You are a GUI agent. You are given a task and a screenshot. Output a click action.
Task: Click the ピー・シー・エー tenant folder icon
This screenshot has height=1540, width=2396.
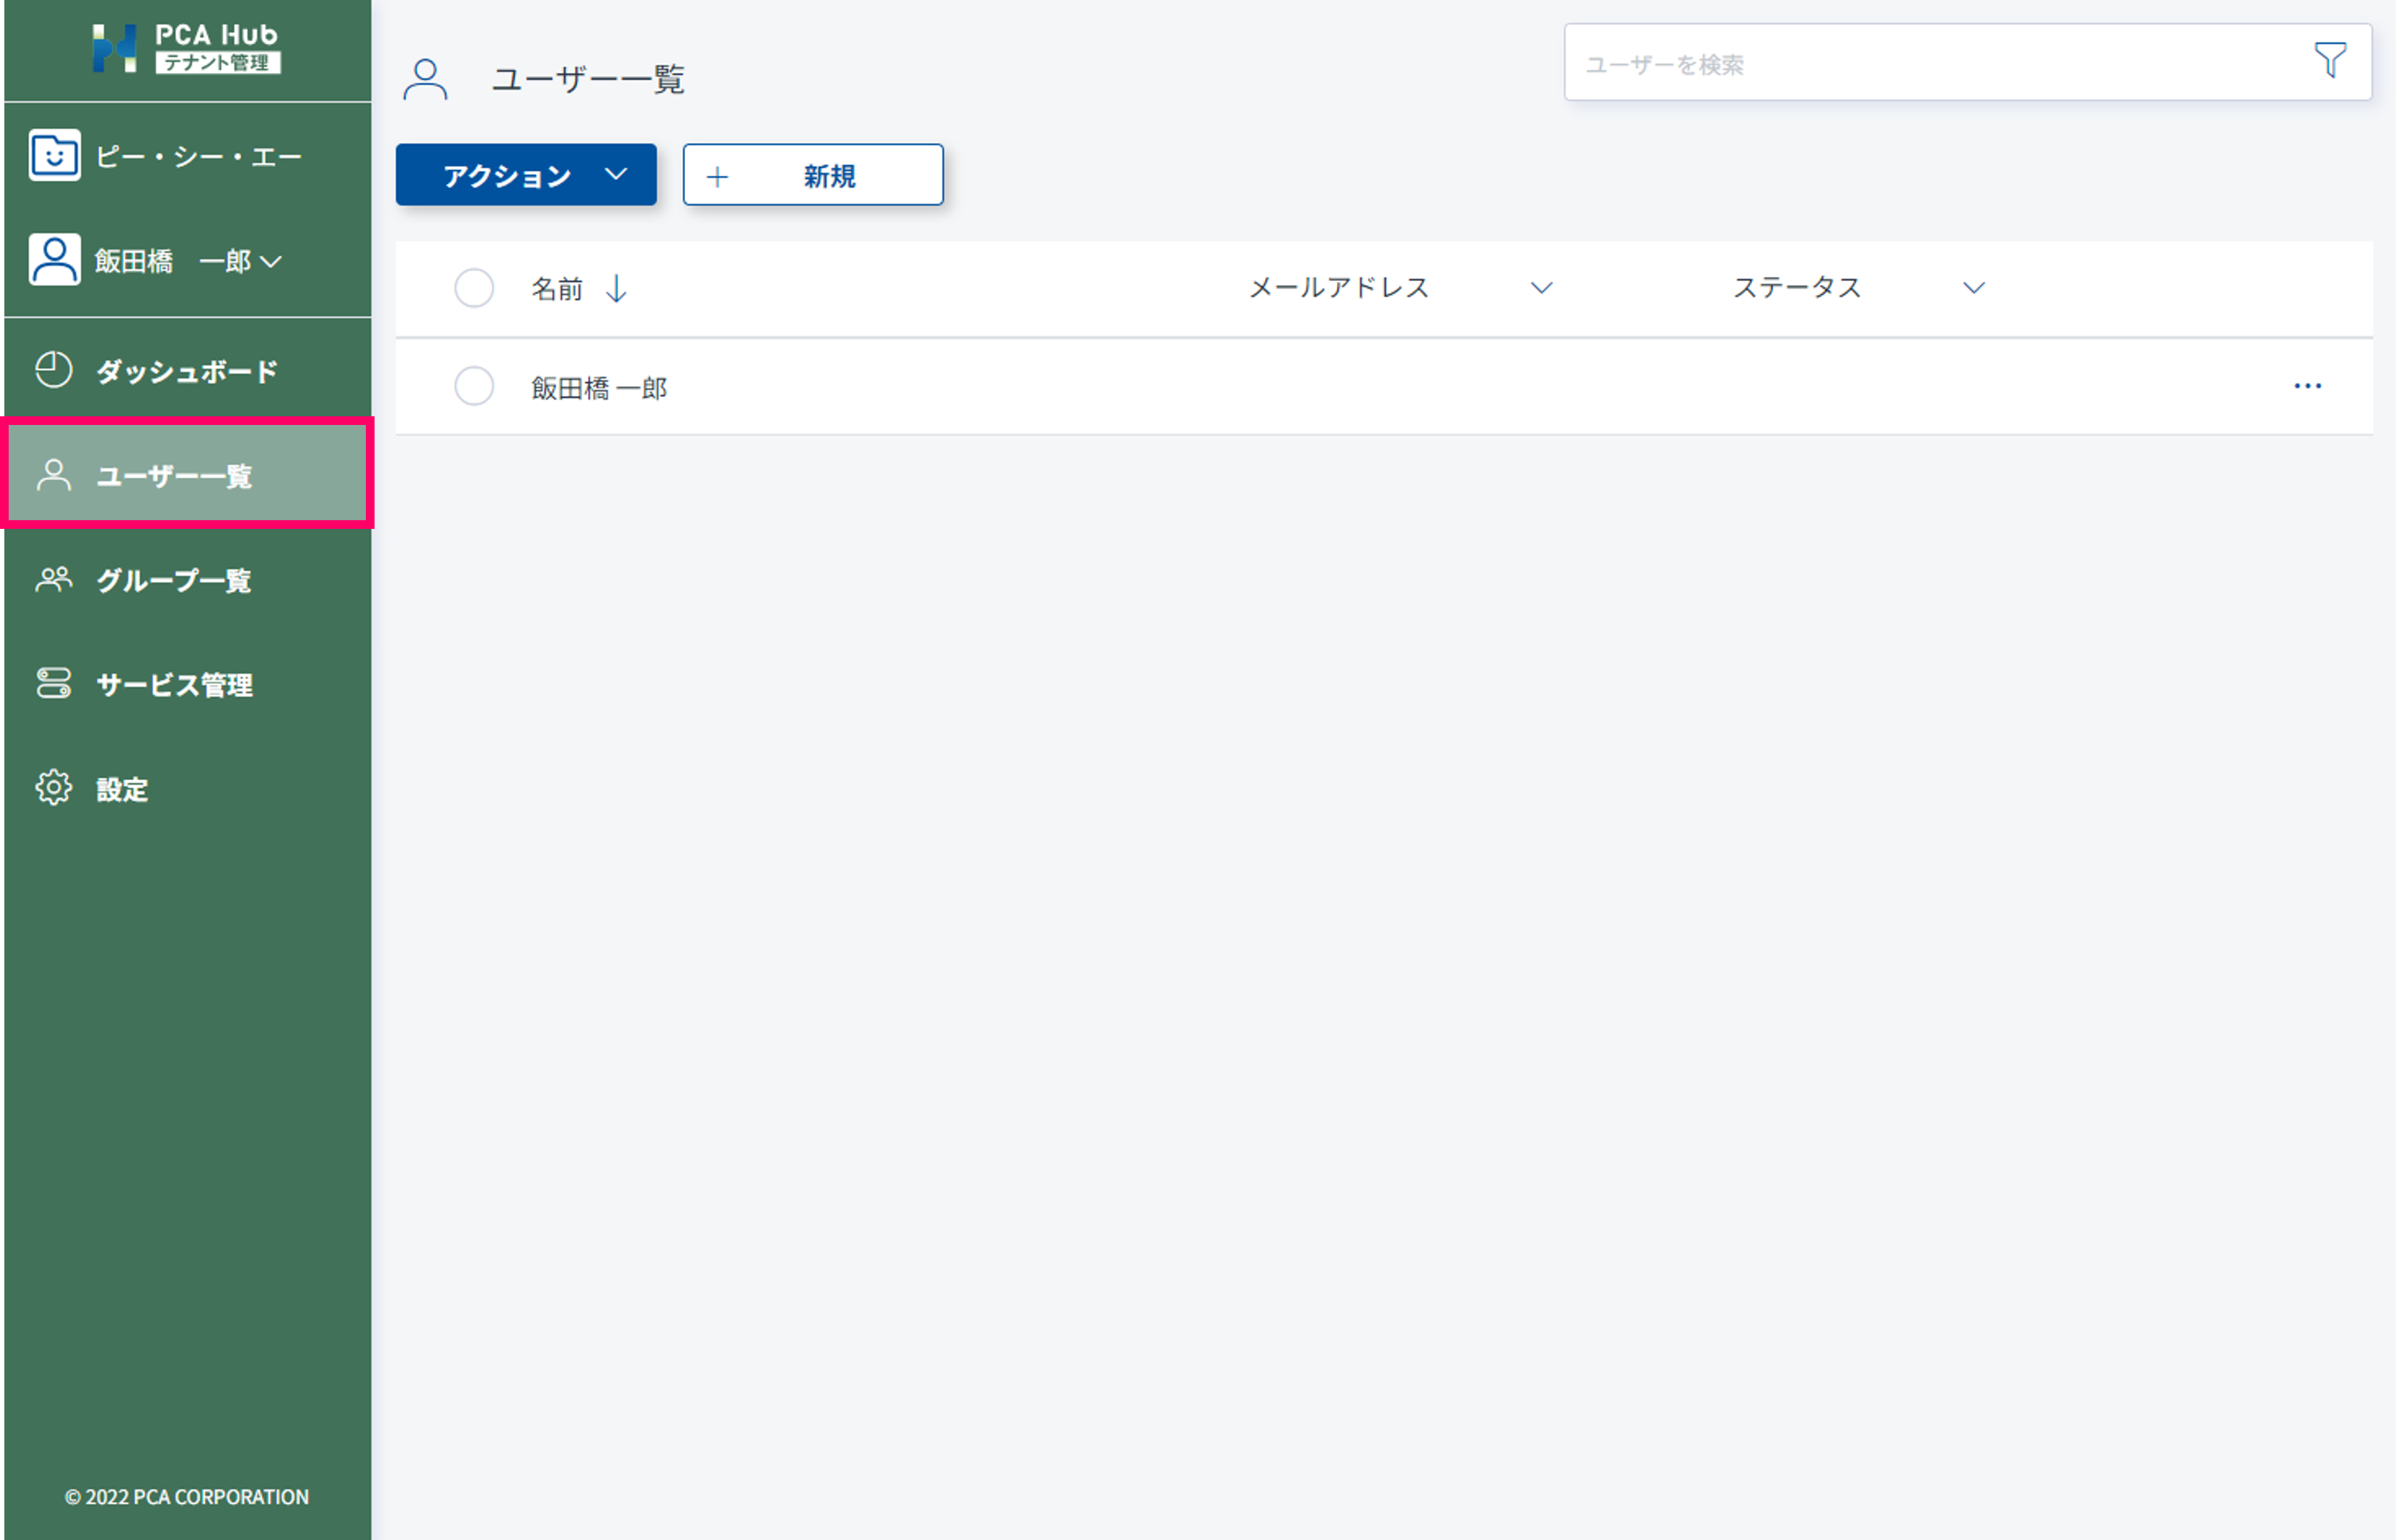[x=54, y=155]
